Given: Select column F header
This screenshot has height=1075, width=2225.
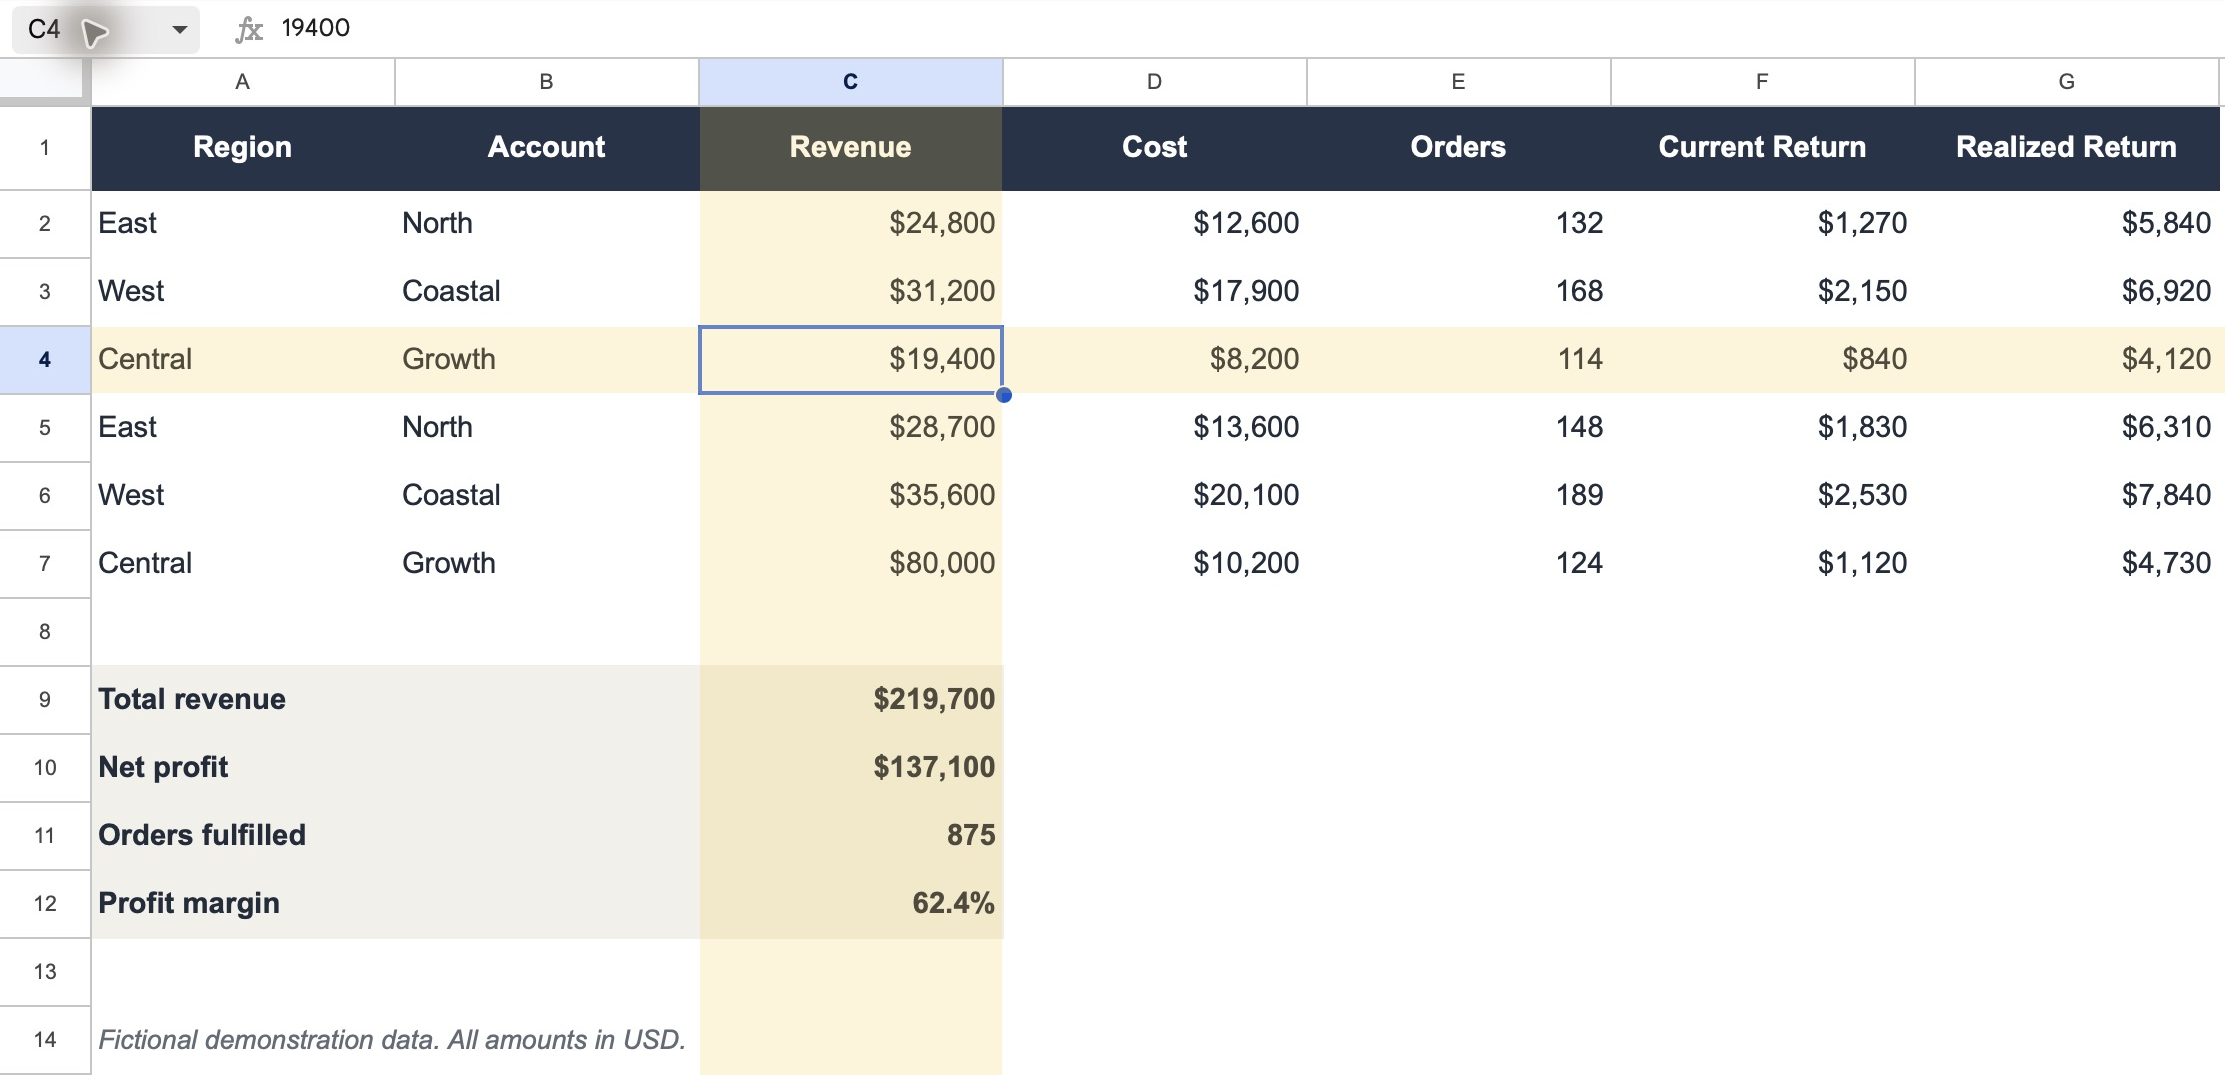Looking at the screenshot, I should (x=1763, y=82).
